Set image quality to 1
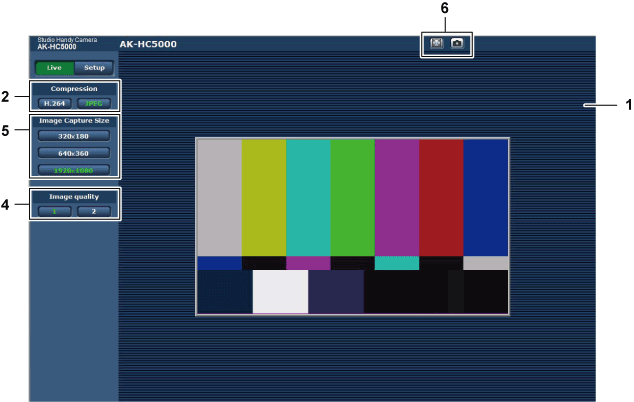The image size is (634, 402). [55, 212]
